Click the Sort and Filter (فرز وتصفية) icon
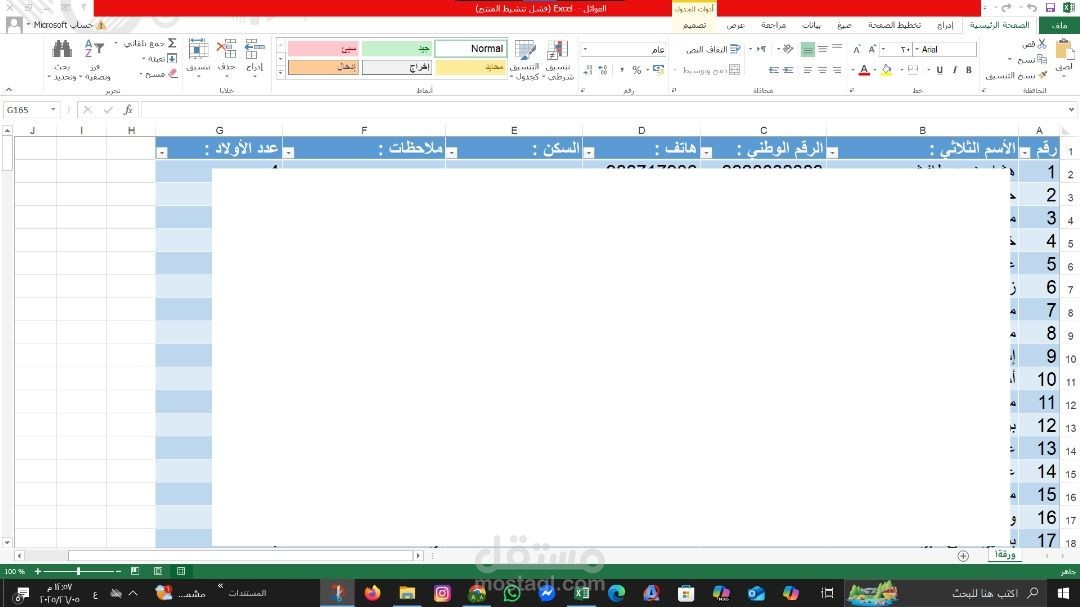The height and width of the screenshot is (607, 1080). [x=94, y=49]
